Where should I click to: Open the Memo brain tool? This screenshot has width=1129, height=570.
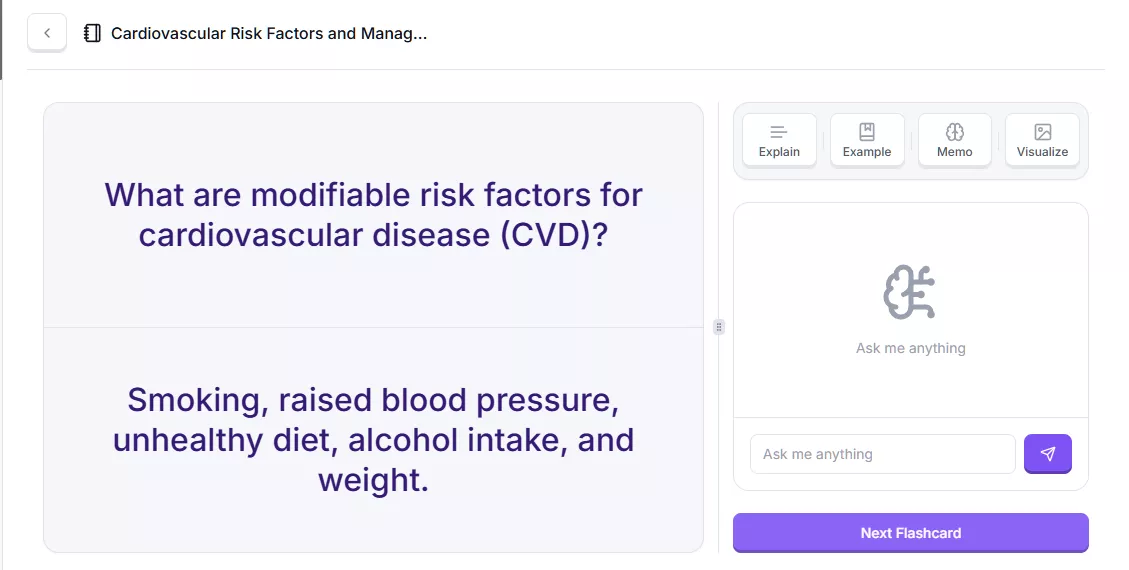click(x=954, y=140)
